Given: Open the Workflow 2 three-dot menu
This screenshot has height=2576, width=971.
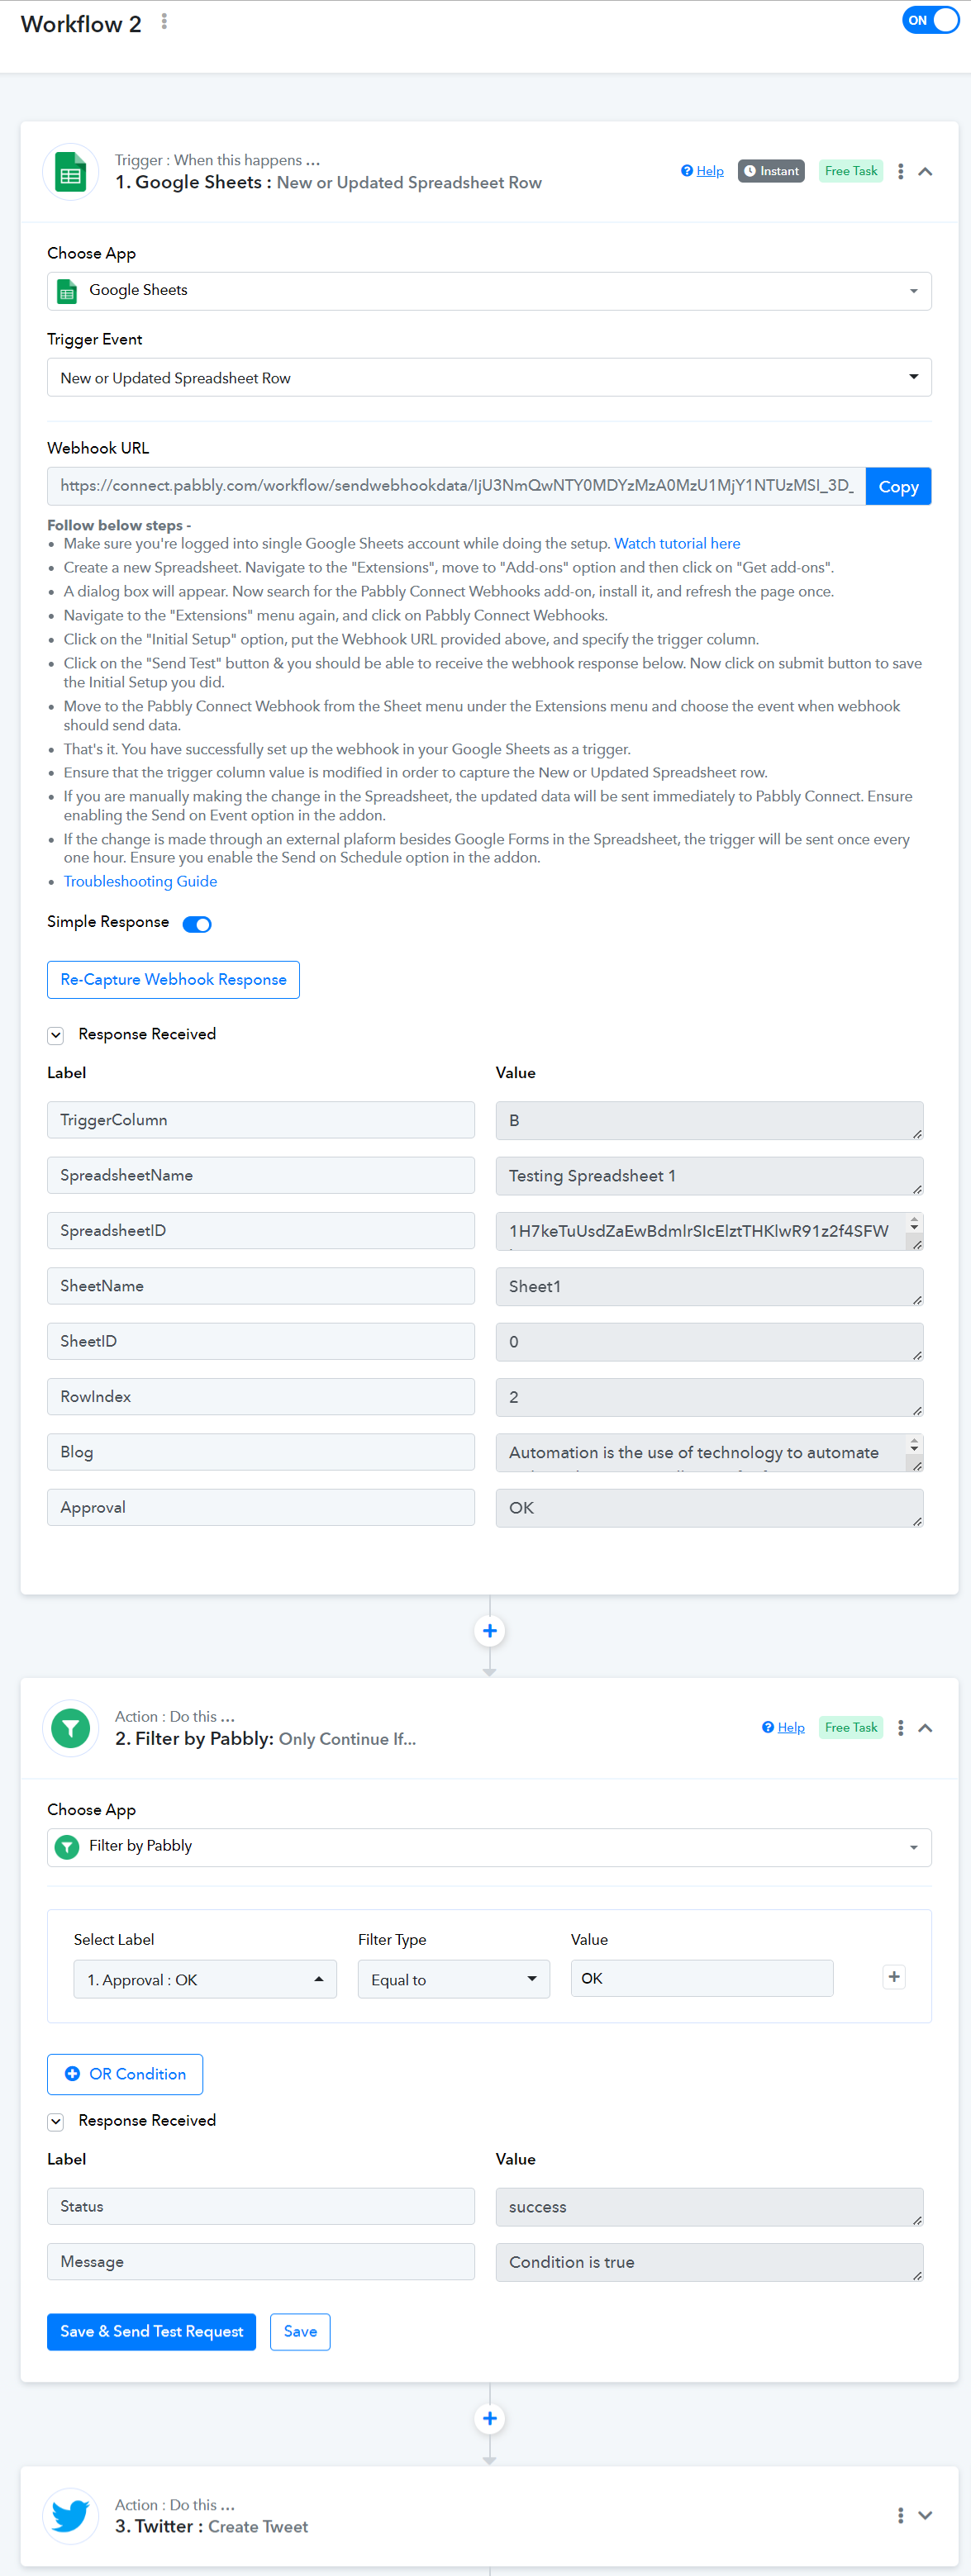Looking at the screenshot, I should point(164,22).
